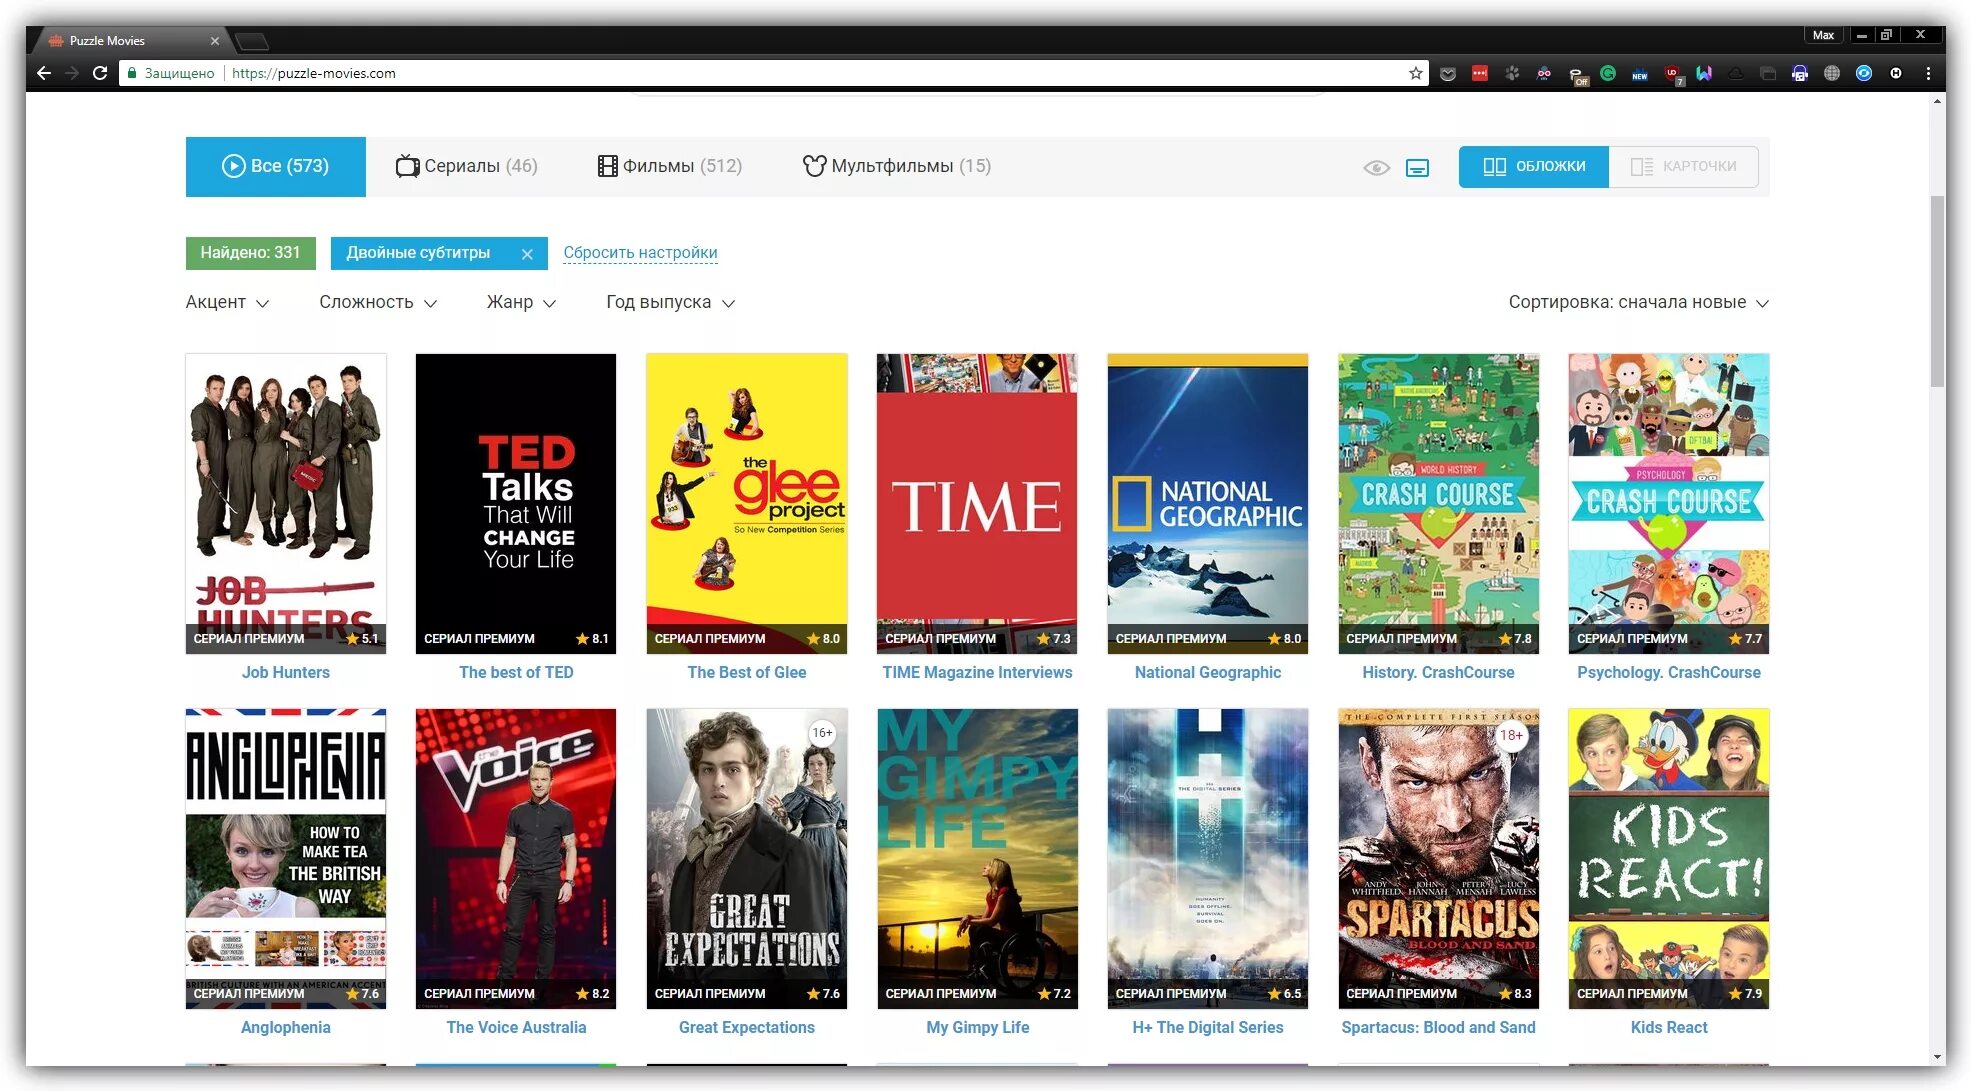Viewport: 1971px width, 1091px height.
Task: Remove the Двойные субтитры filter tag
Action: pyautogui.click(x=527, y=254)
